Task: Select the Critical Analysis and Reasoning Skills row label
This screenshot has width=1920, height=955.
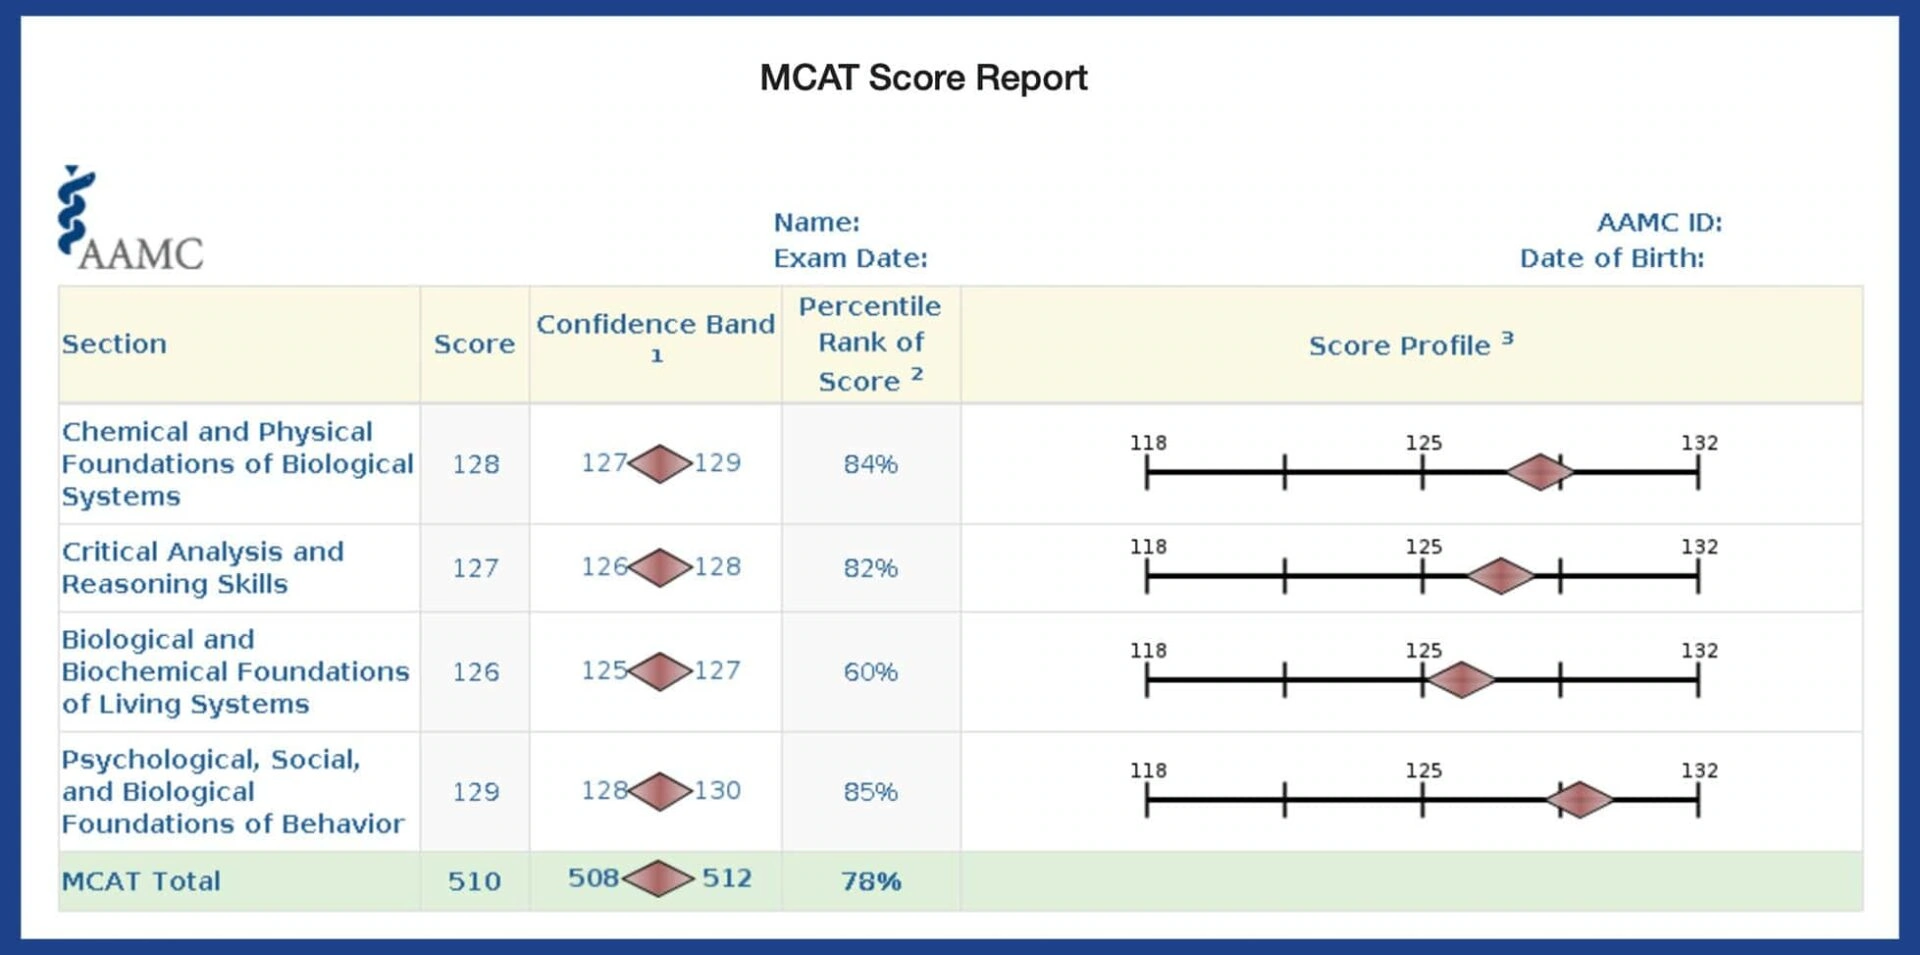Action: coord(203,568)
